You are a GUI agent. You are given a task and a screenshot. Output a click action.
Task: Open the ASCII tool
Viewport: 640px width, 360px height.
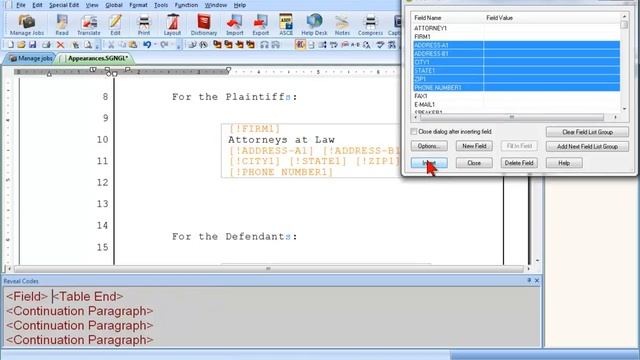(286, 24)
